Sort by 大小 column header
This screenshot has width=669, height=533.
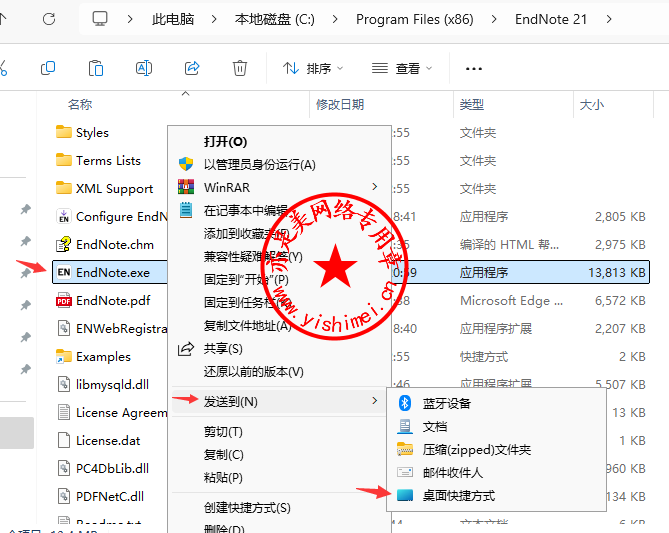[591, 105]
